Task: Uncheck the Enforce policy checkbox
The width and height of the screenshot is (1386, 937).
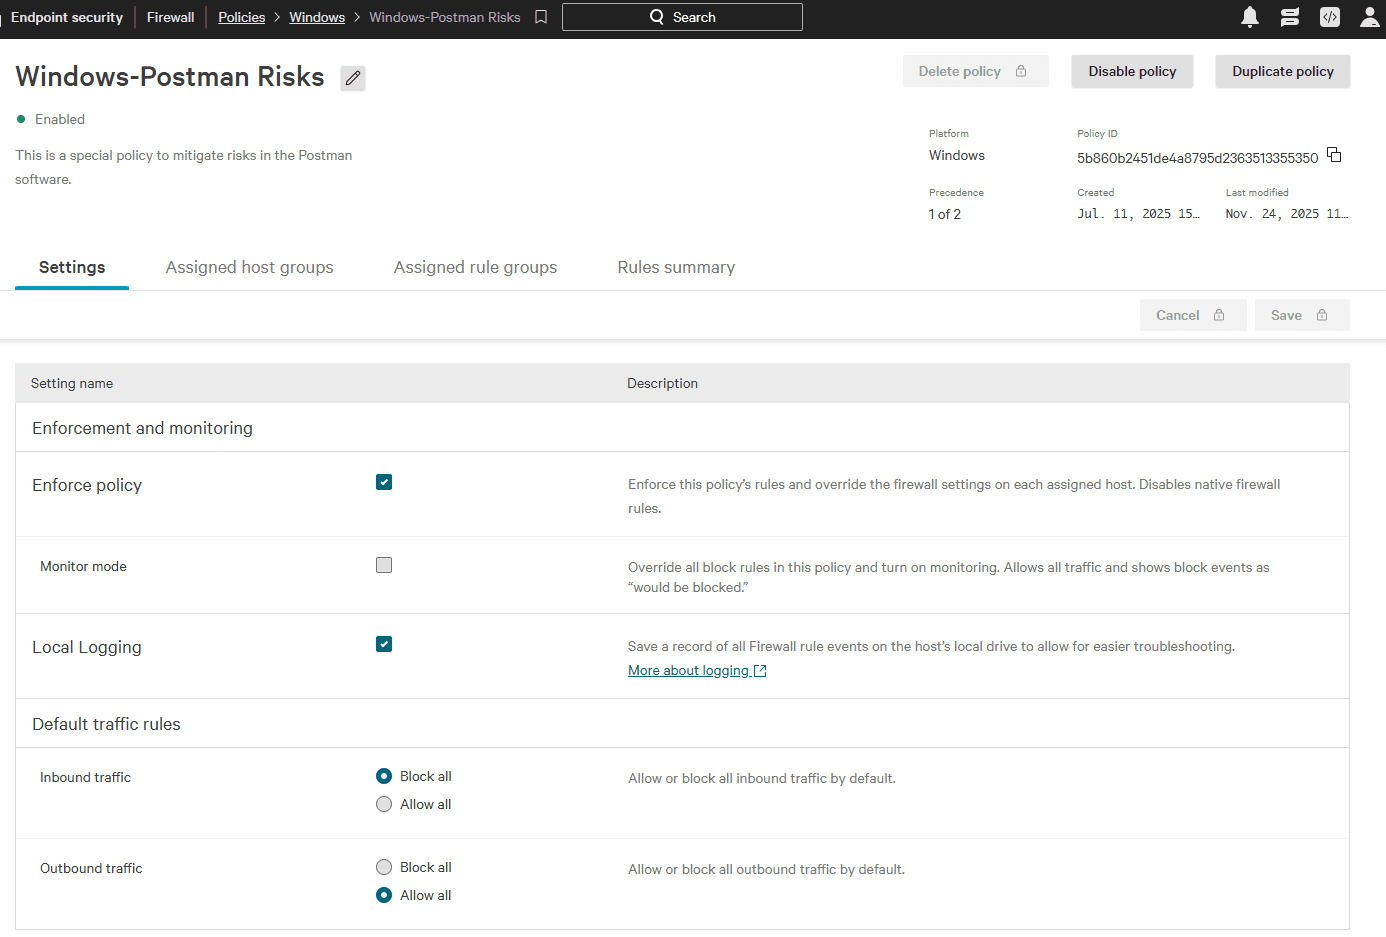Action: [x=384, y=482]
